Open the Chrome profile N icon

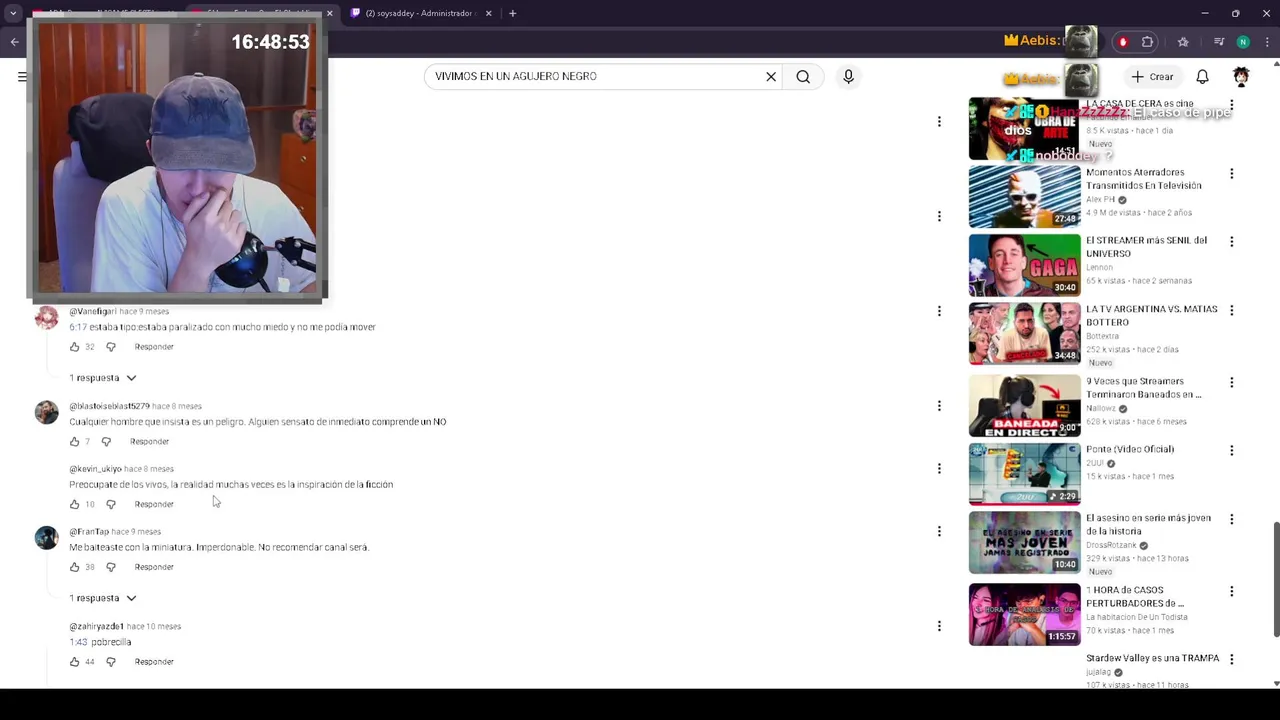tap(1243, 42)
